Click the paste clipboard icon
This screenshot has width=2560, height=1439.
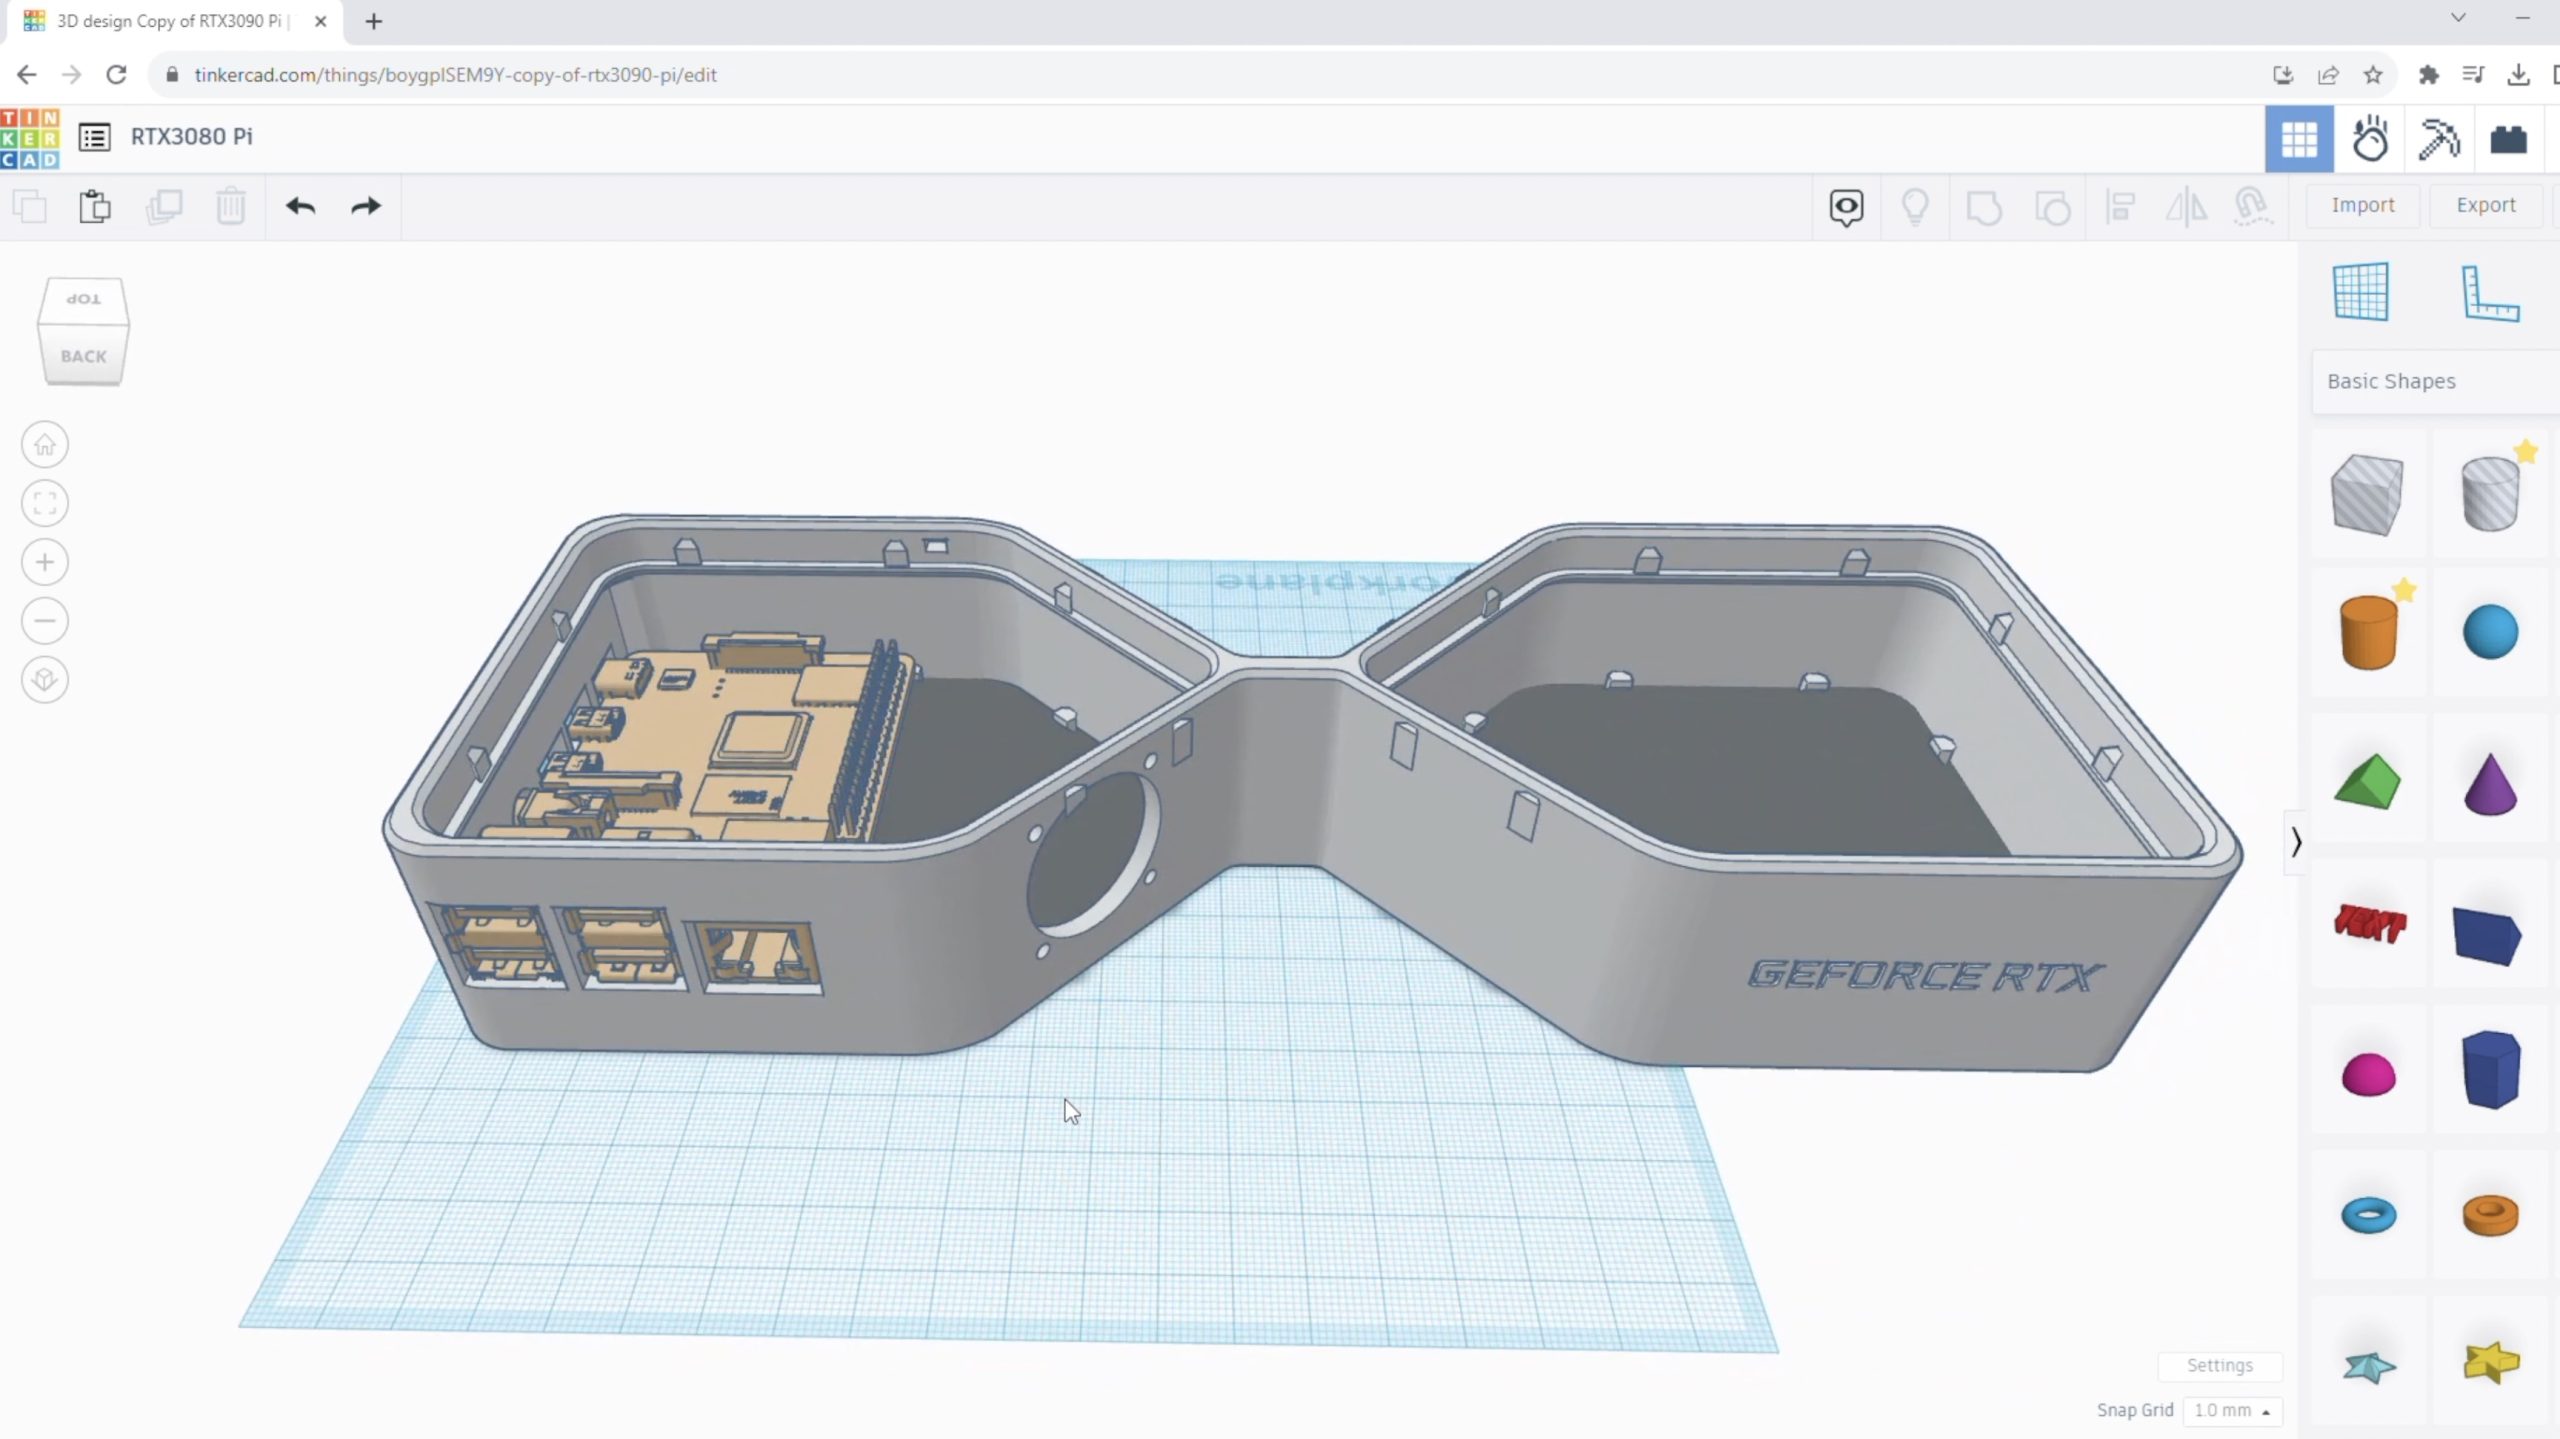pos(95,207)
